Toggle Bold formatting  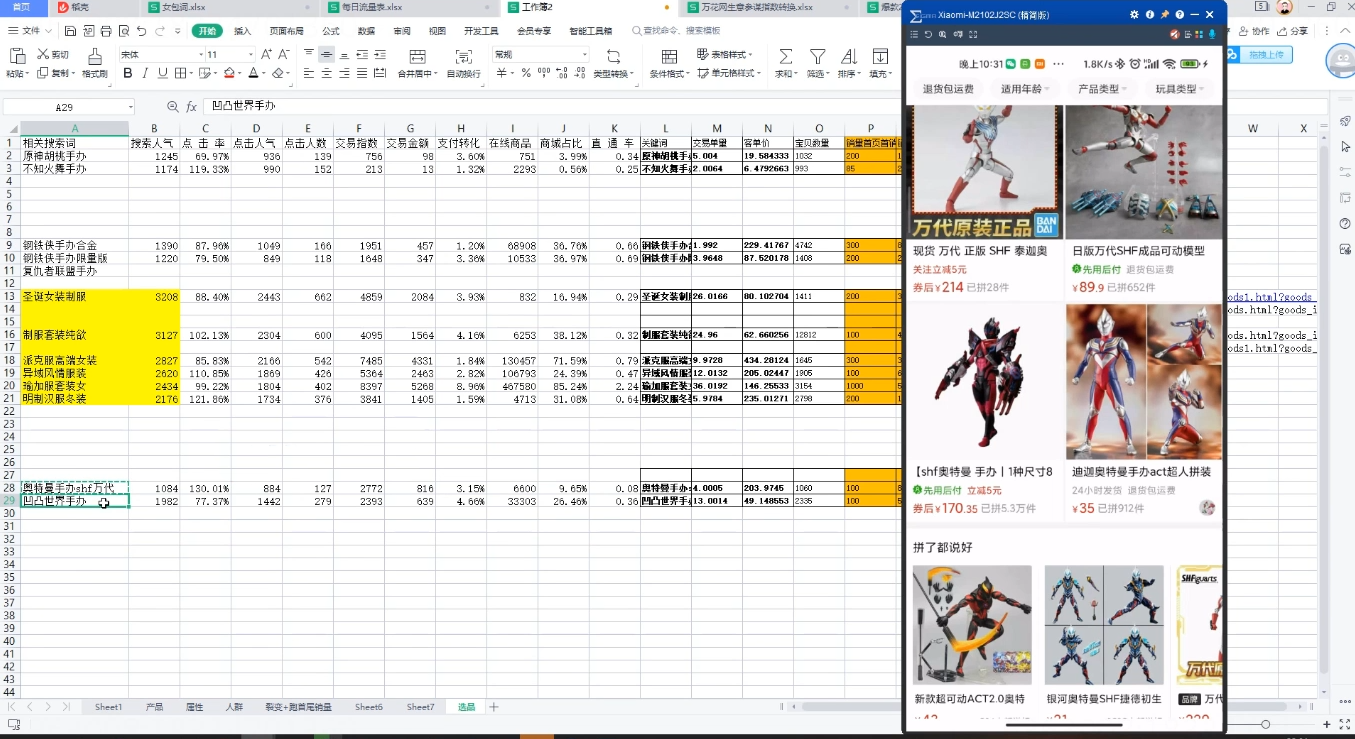[127, 73]
